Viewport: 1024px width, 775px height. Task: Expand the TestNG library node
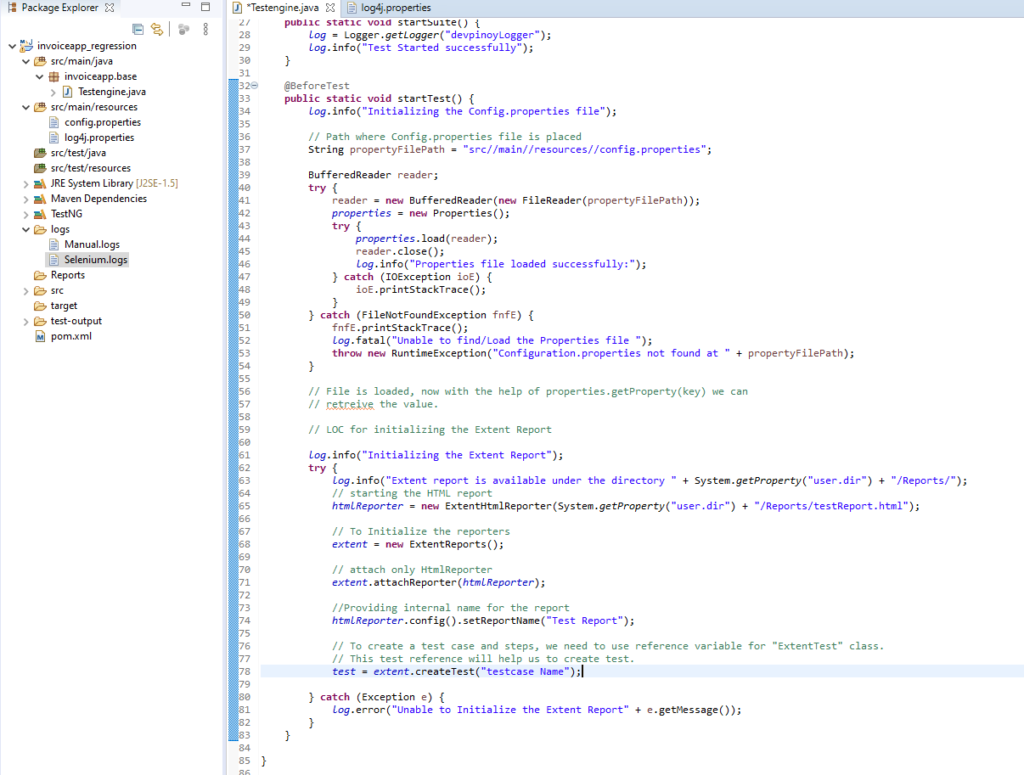[x=26, y=214]
